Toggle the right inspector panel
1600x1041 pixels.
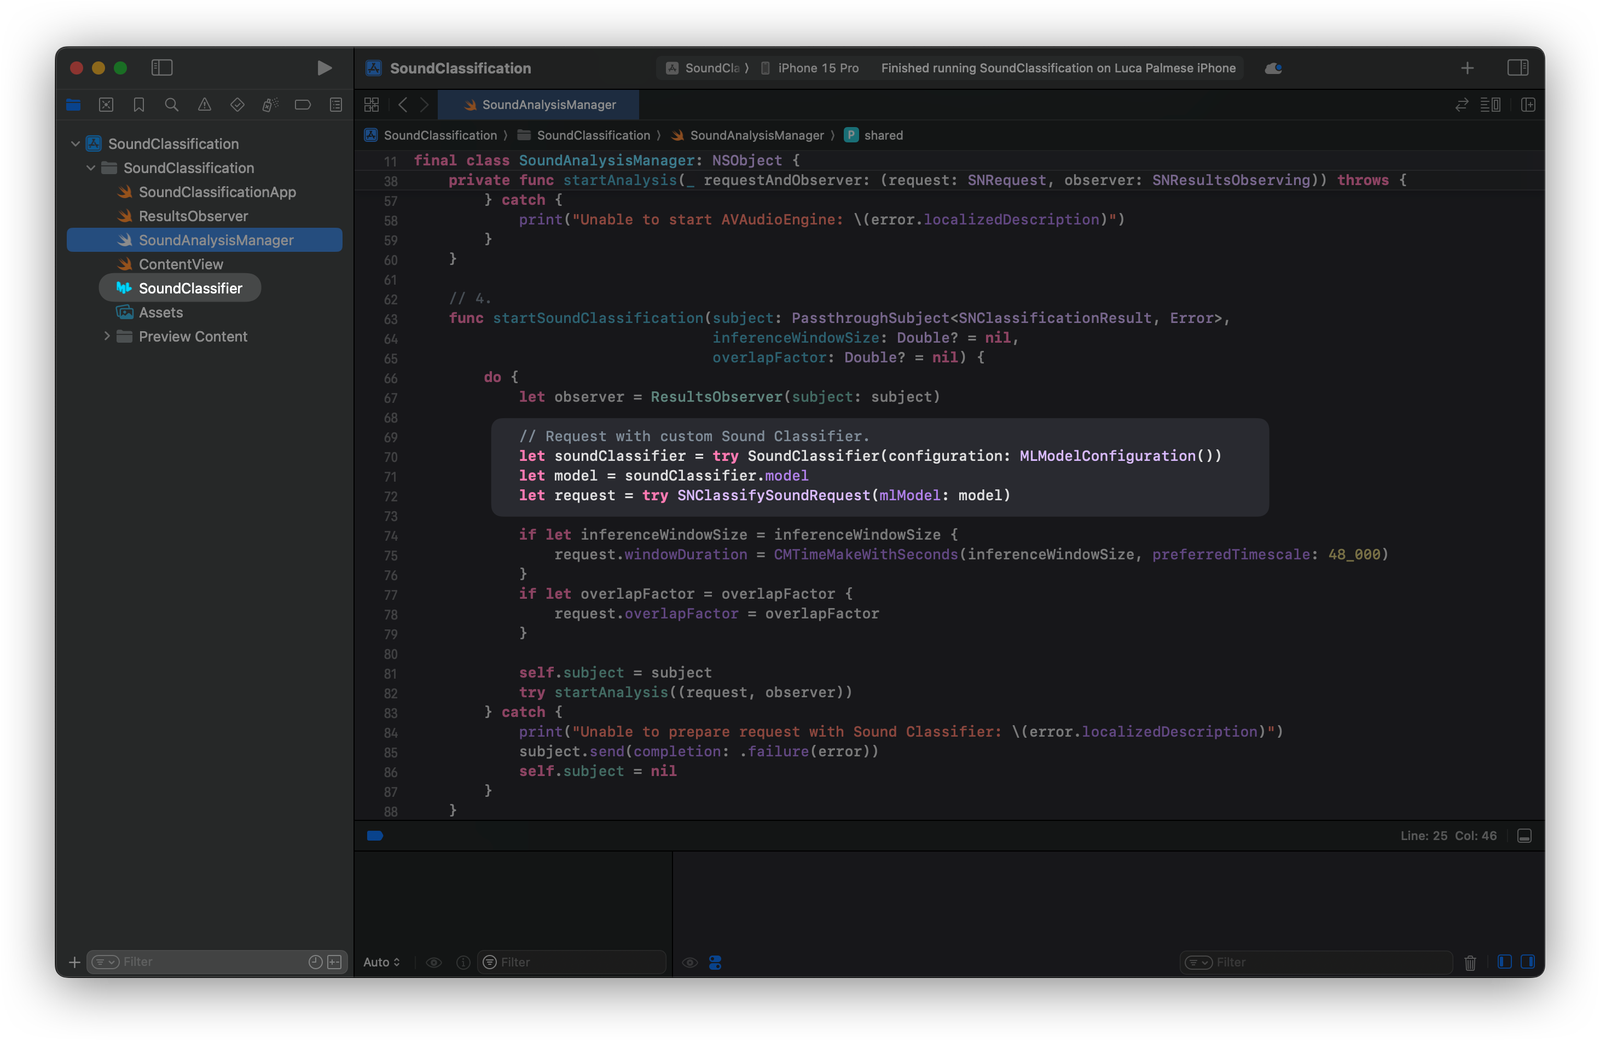click(1517, 68)
